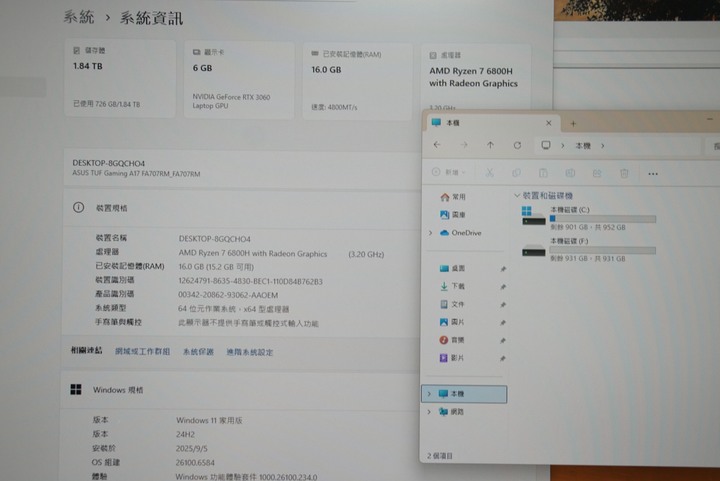Screen dimensions: 720x481
Task: Open OneDrive in the navigation pane
Action: (461, 233)
